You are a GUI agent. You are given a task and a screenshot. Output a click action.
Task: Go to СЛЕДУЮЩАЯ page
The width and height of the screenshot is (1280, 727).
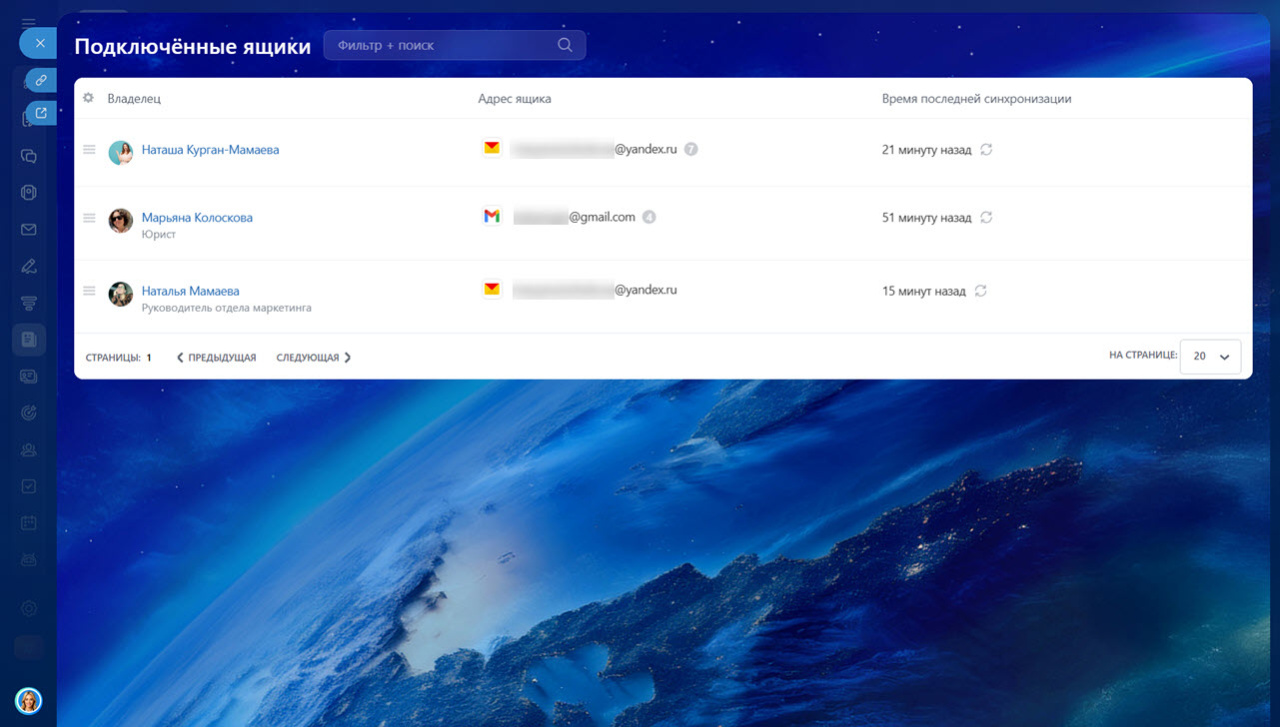pos(313,358)
